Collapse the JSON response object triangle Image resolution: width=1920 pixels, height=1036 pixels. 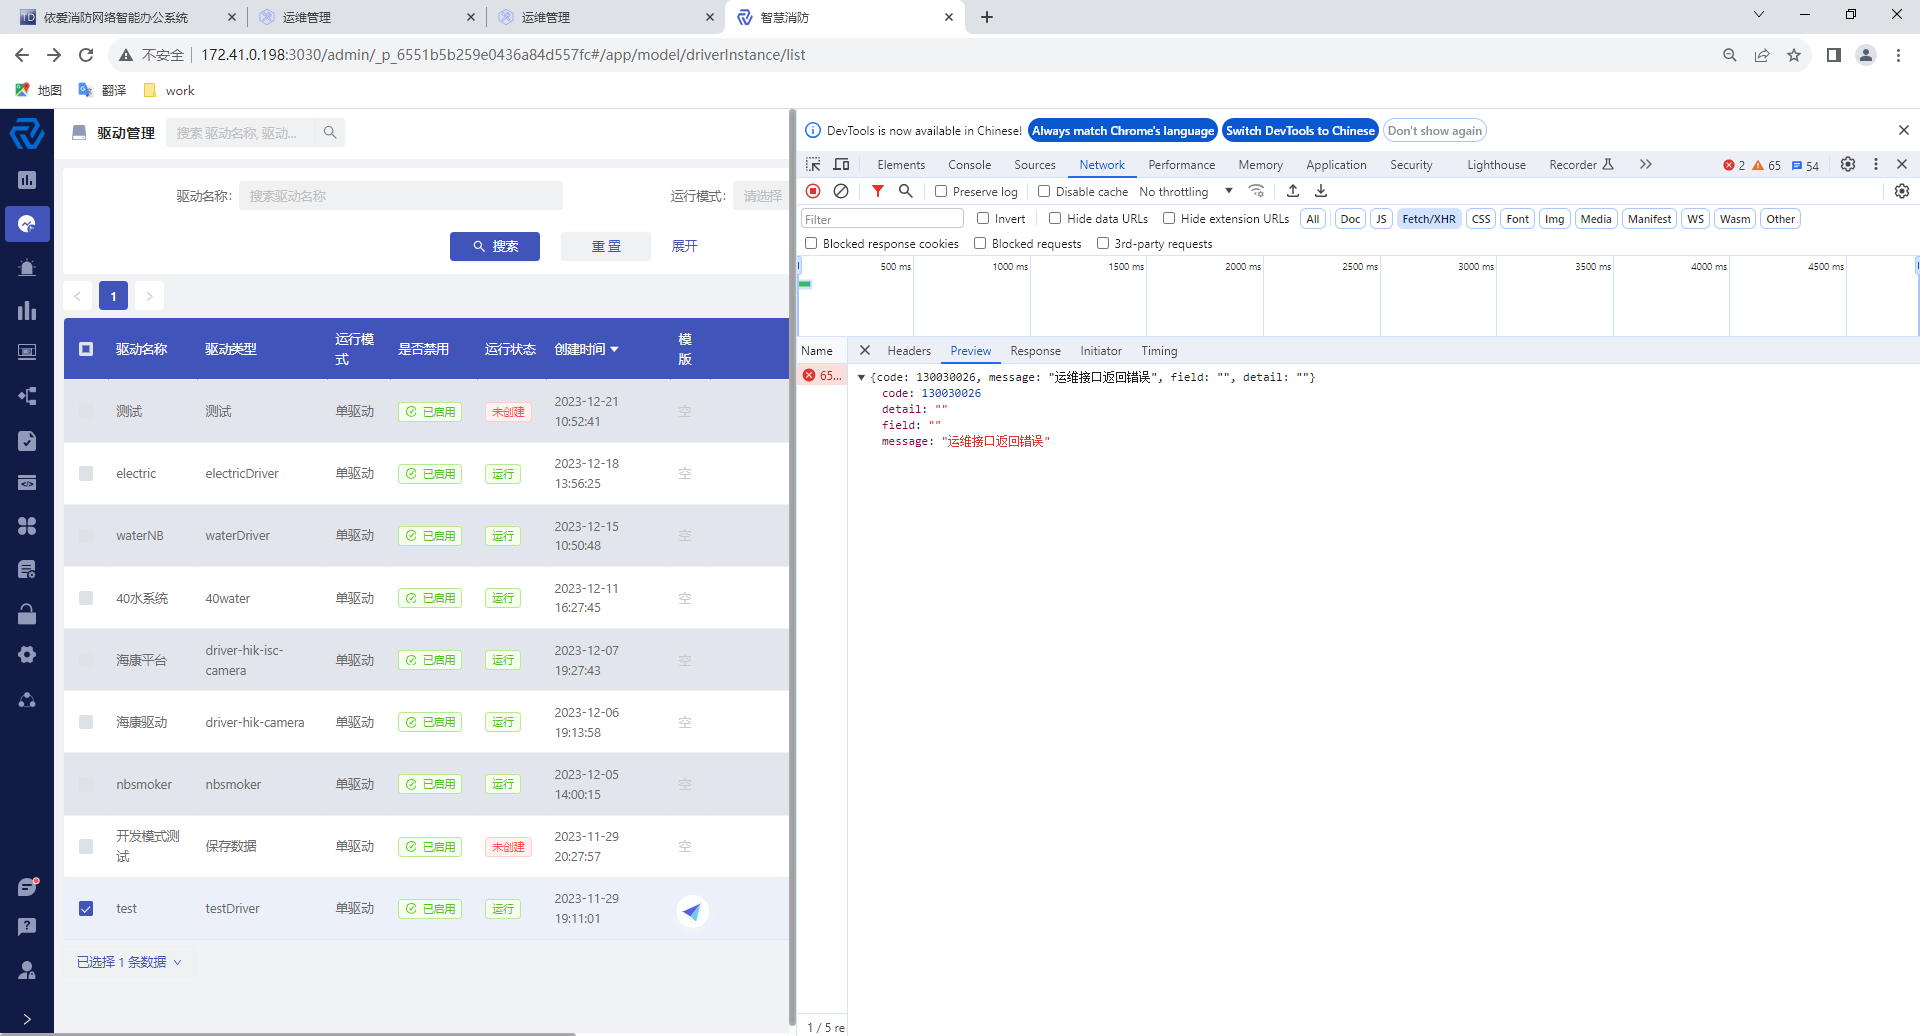861,377
